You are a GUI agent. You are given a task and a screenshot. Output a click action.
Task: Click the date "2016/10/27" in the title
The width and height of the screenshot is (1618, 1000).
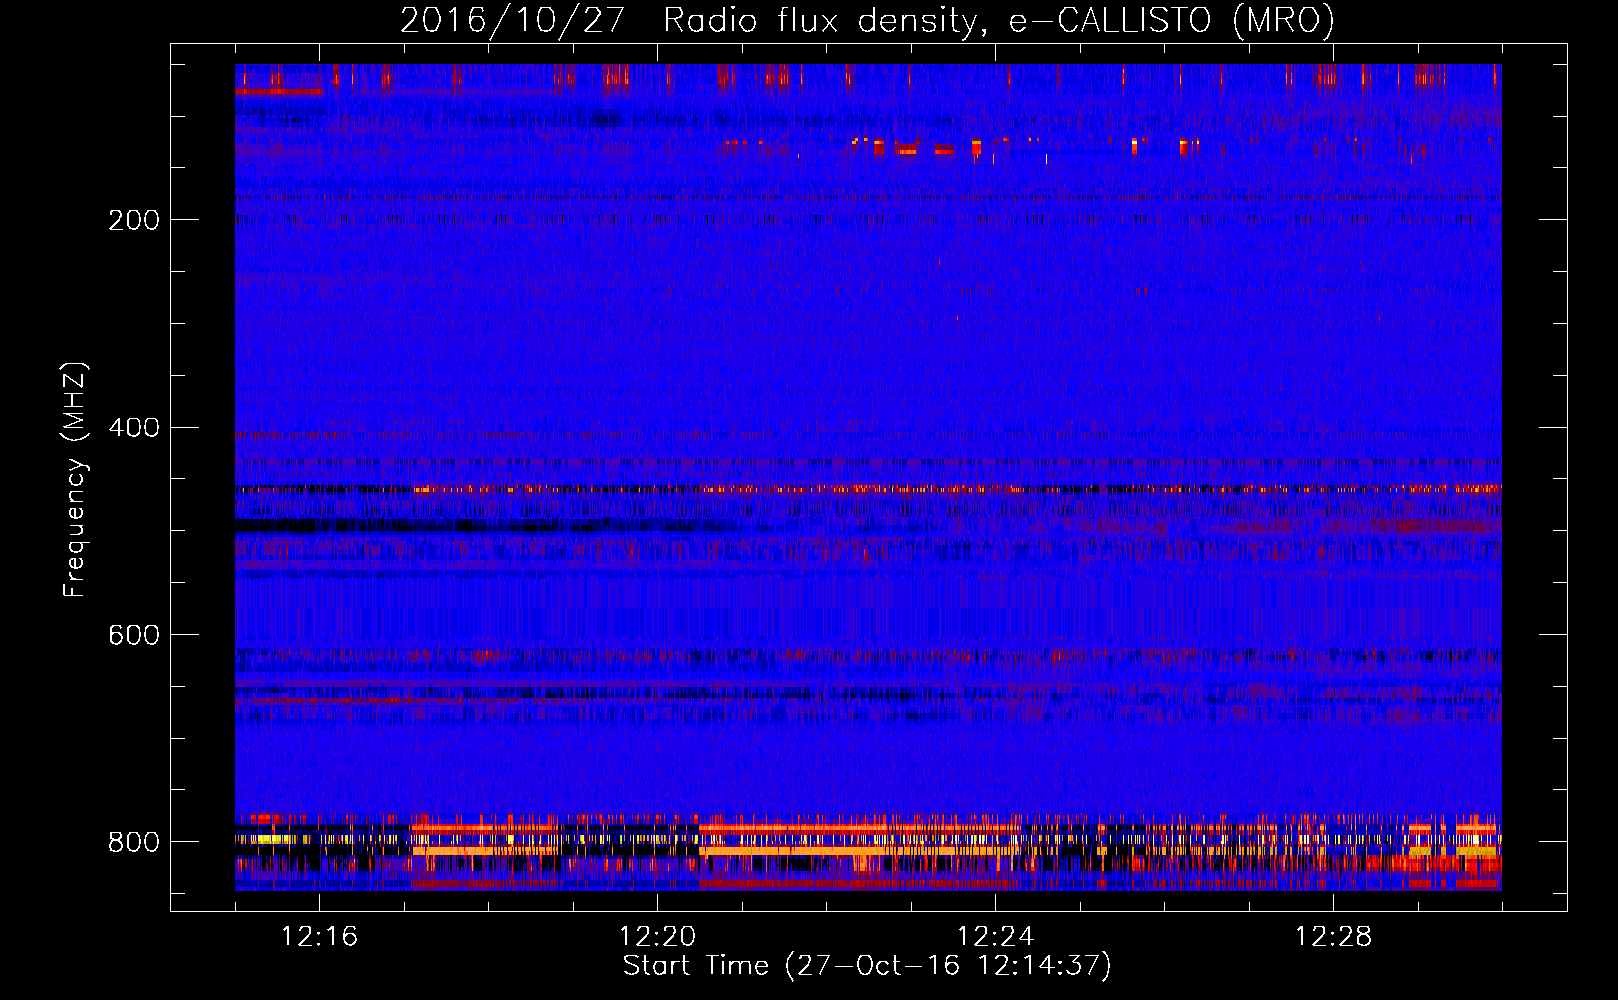pos(512,20)
